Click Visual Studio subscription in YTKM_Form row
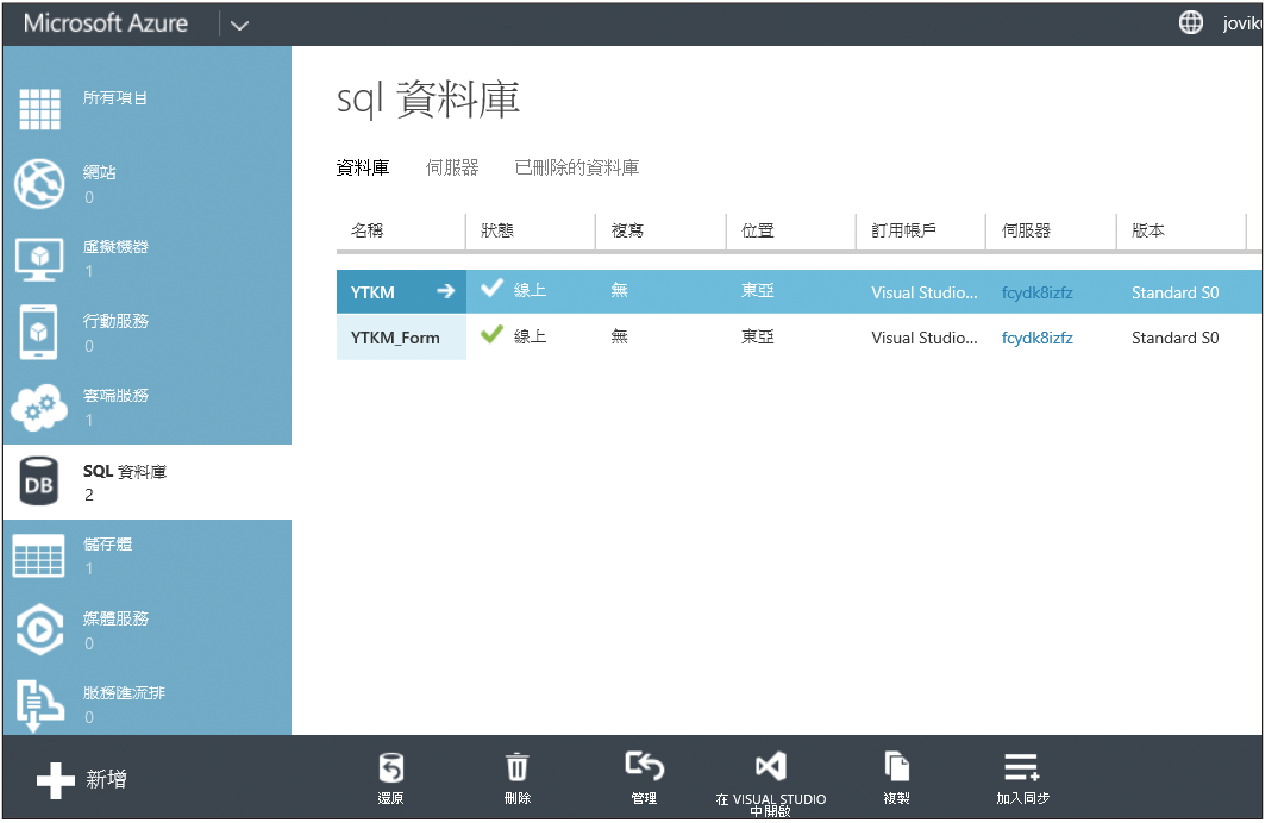The width and height of the screenshot is (1267, 823). click(x=924, y=338)
